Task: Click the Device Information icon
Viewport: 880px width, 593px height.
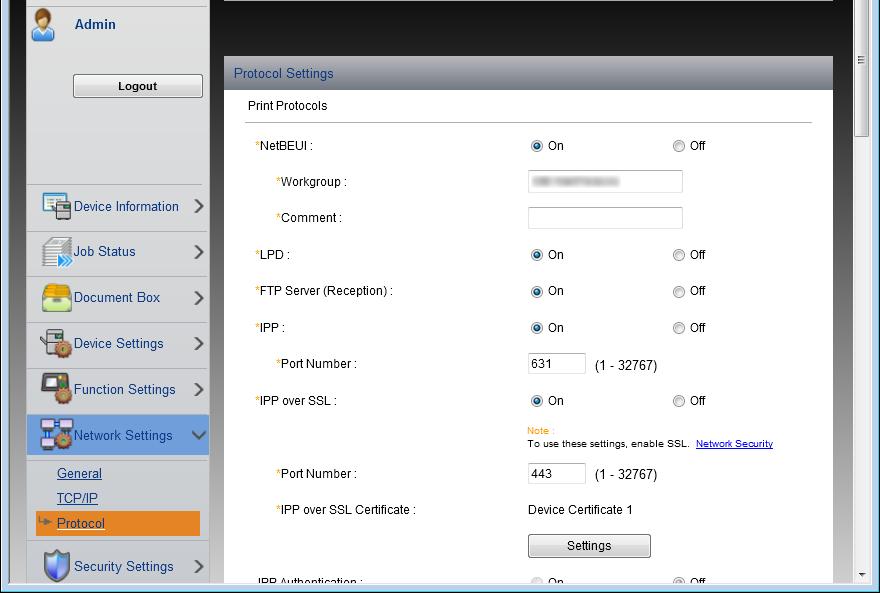Action: tap(57, 206)
